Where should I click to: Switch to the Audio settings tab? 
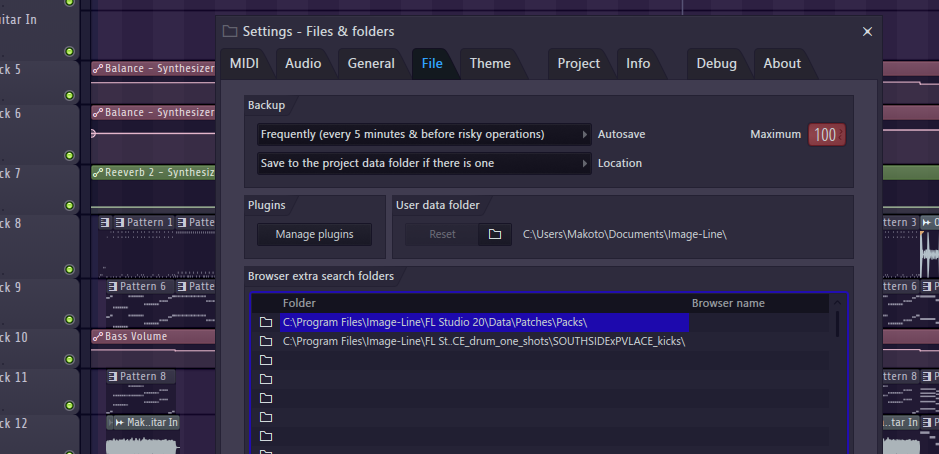click(x=303, y=63)
